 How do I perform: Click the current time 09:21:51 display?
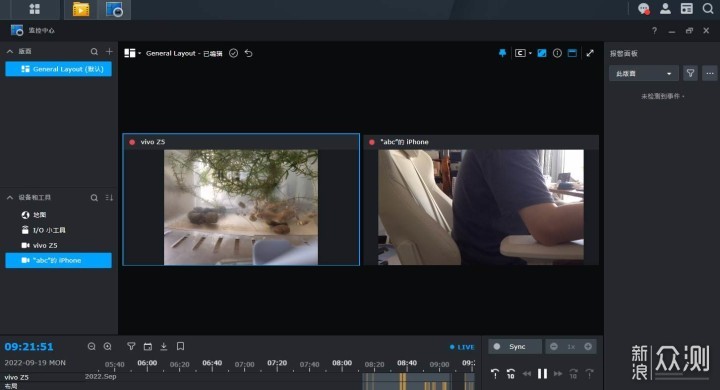click(x=29, y=347)
